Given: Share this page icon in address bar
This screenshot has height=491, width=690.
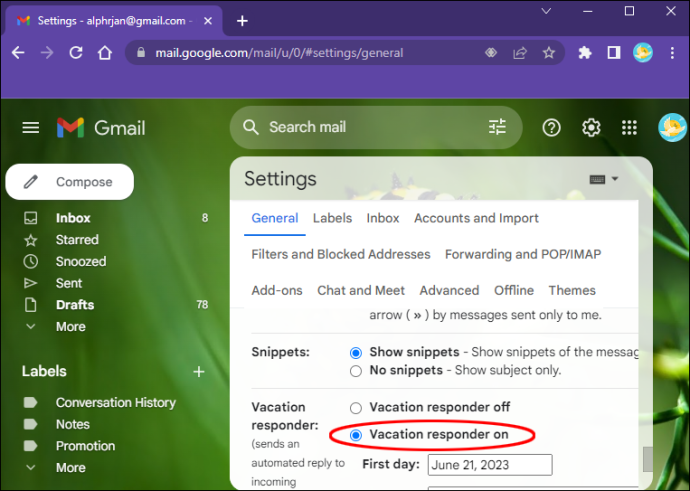Looking at the screenshot, I should click(520, 53).
